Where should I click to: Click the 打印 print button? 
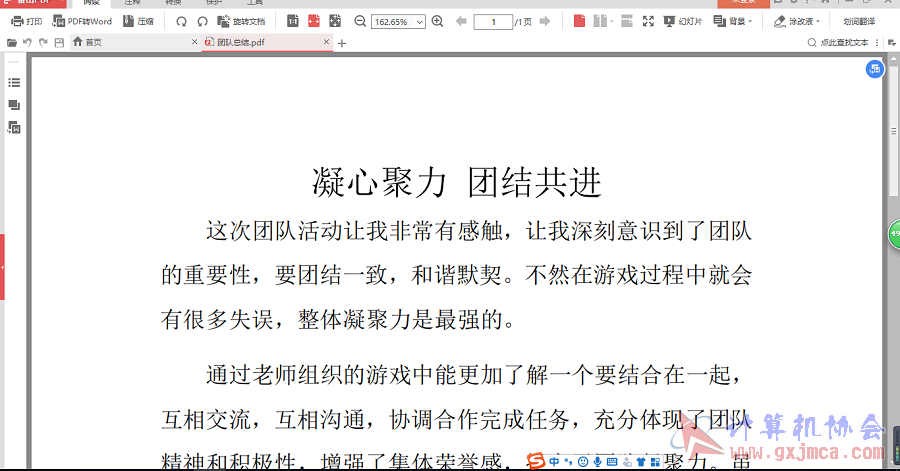pyautogui.click(x=26, y=21)
